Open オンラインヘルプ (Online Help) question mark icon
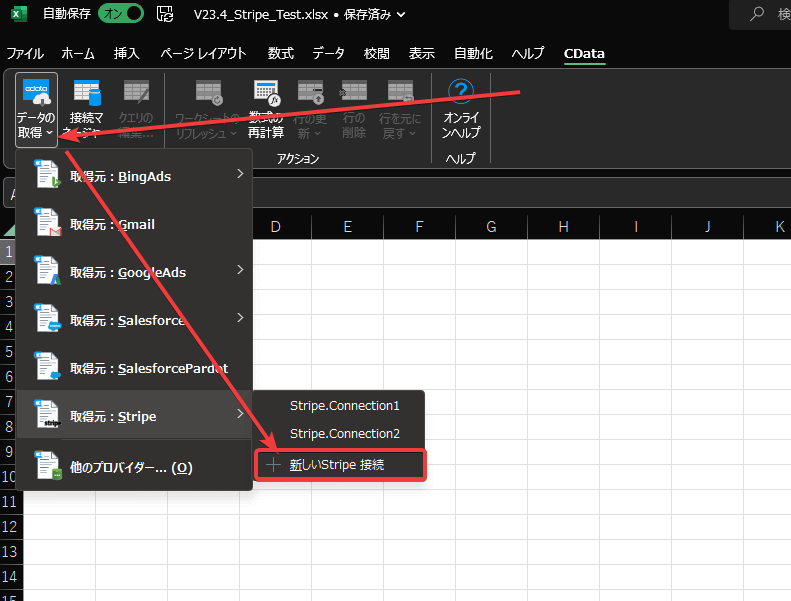Viewport: 791px width, 601px height. 461,92
